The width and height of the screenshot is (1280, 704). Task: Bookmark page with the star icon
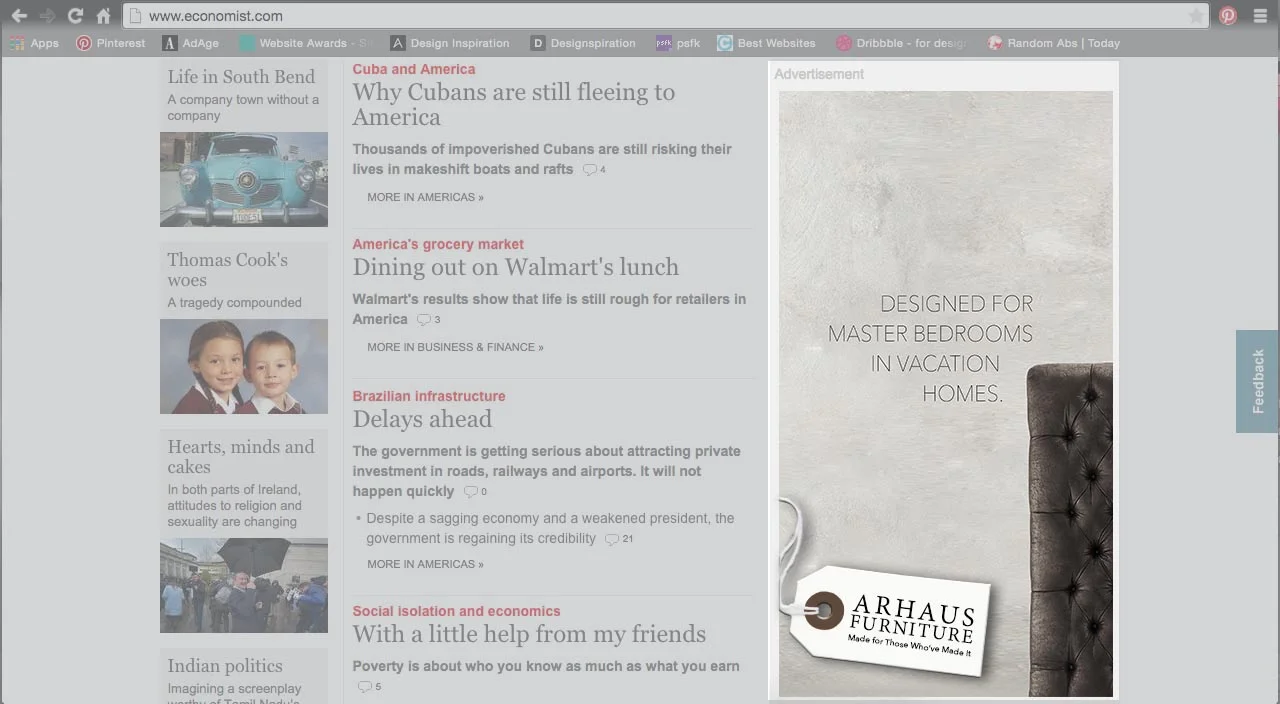pos(1195,16)
